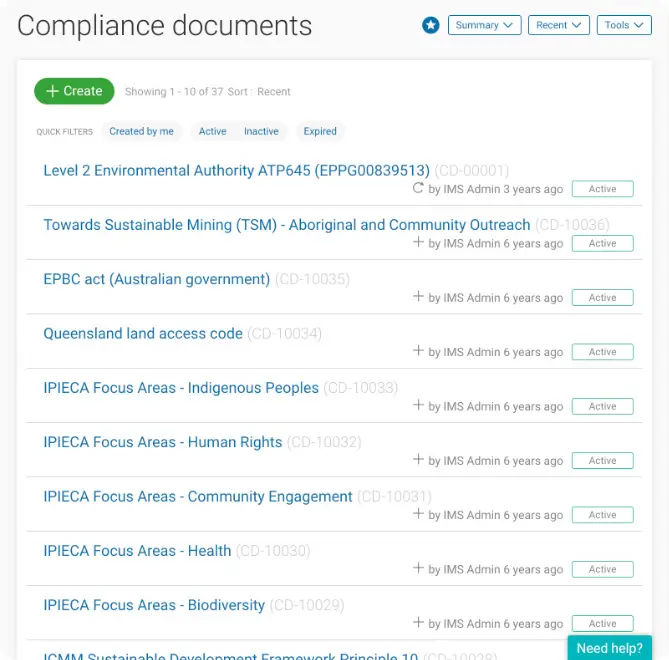Image resolution: width=669 pixels, height=660 pixels.
Task: Click Active status badge on EPBC act row
Action: (x=602, y=297)
